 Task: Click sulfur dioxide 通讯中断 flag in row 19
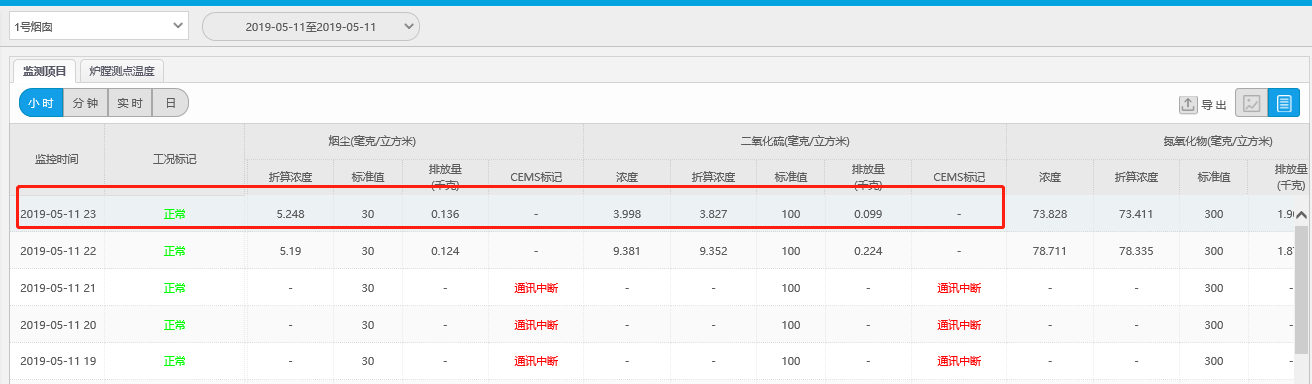[959, 361]
